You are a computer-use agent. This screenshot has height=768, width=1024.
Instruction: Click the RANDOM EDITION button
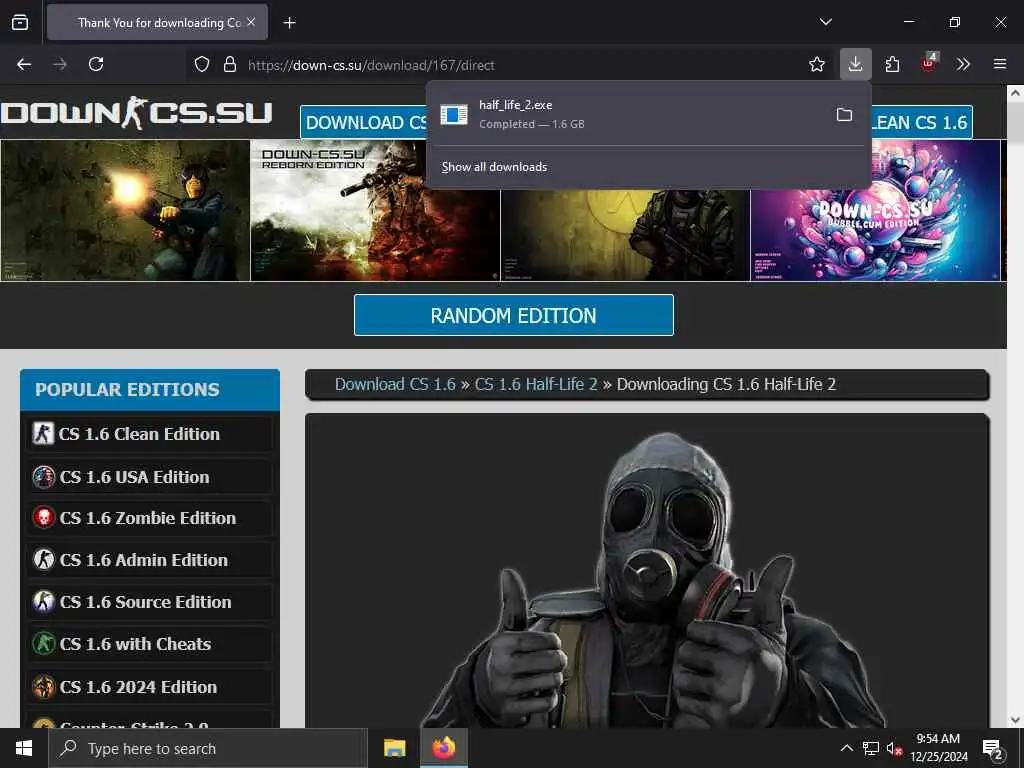pyautogui.click(x=513, y=315)
